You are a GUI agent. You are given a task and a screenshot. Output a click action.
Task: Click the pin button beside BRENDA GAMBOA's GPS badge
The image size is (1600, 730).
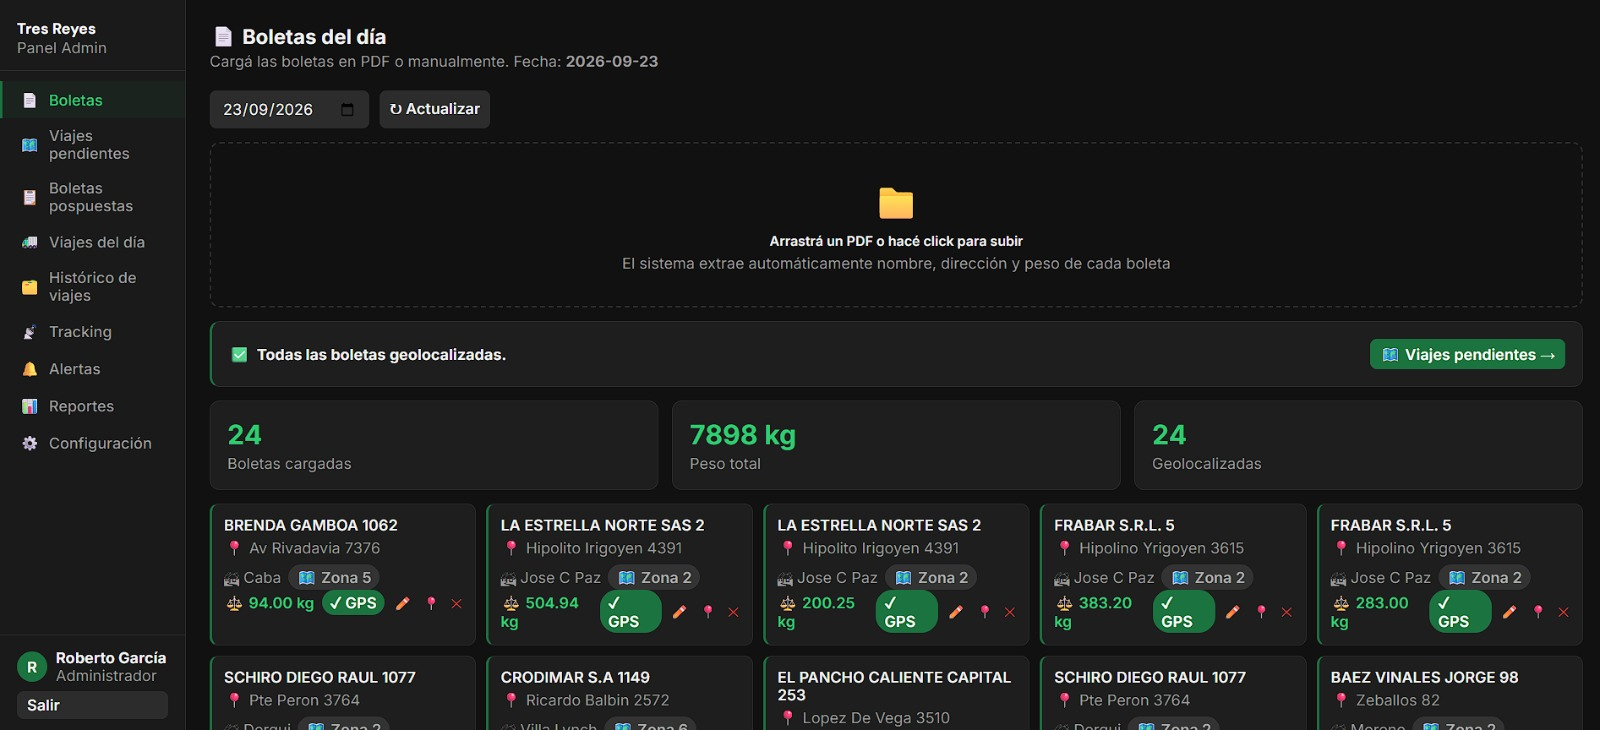(431, 603)
